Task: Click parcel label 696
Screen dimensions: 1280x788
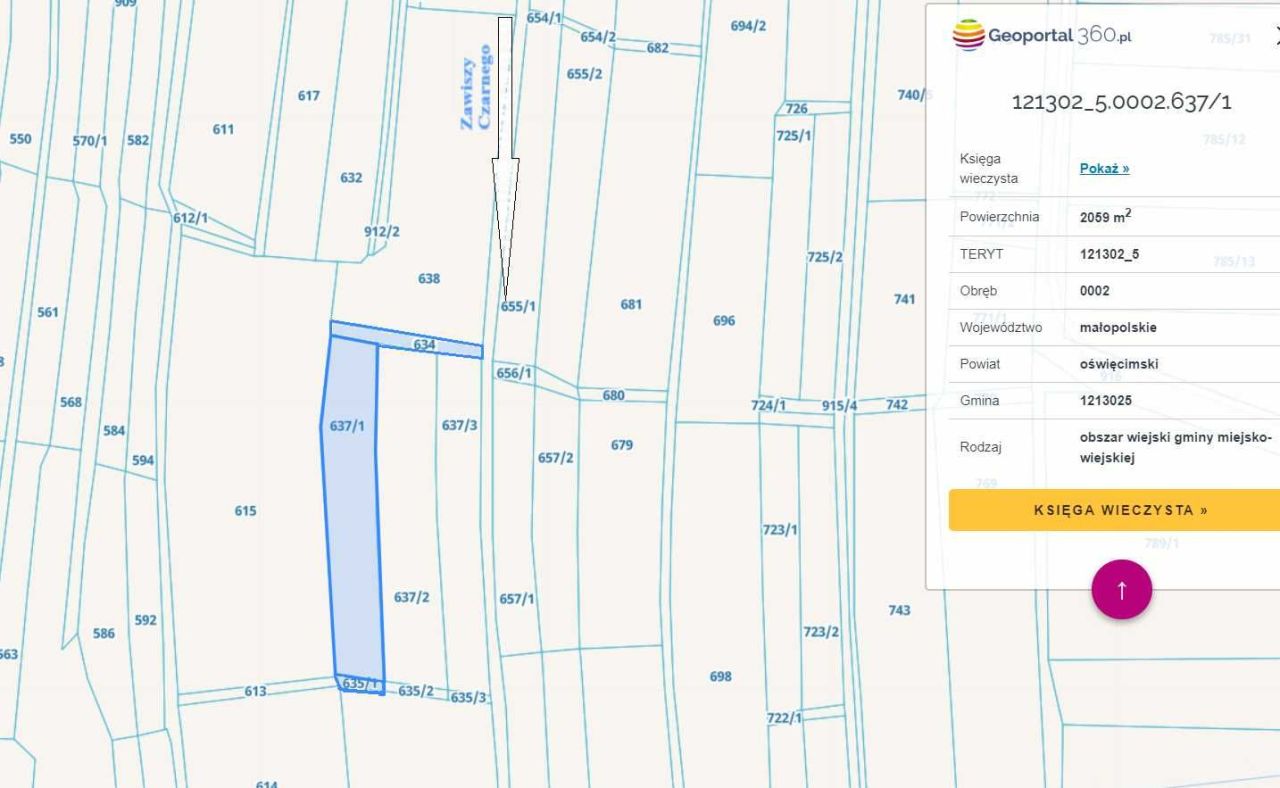Action: point(724,321)
